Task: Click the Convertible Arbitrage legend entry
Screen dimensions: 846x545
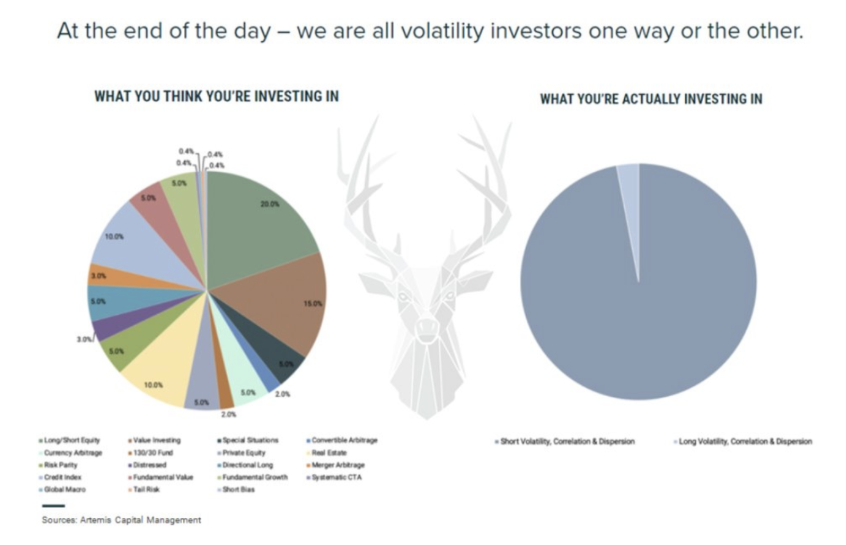Action: pyautogui.click(x=342, y=440)
